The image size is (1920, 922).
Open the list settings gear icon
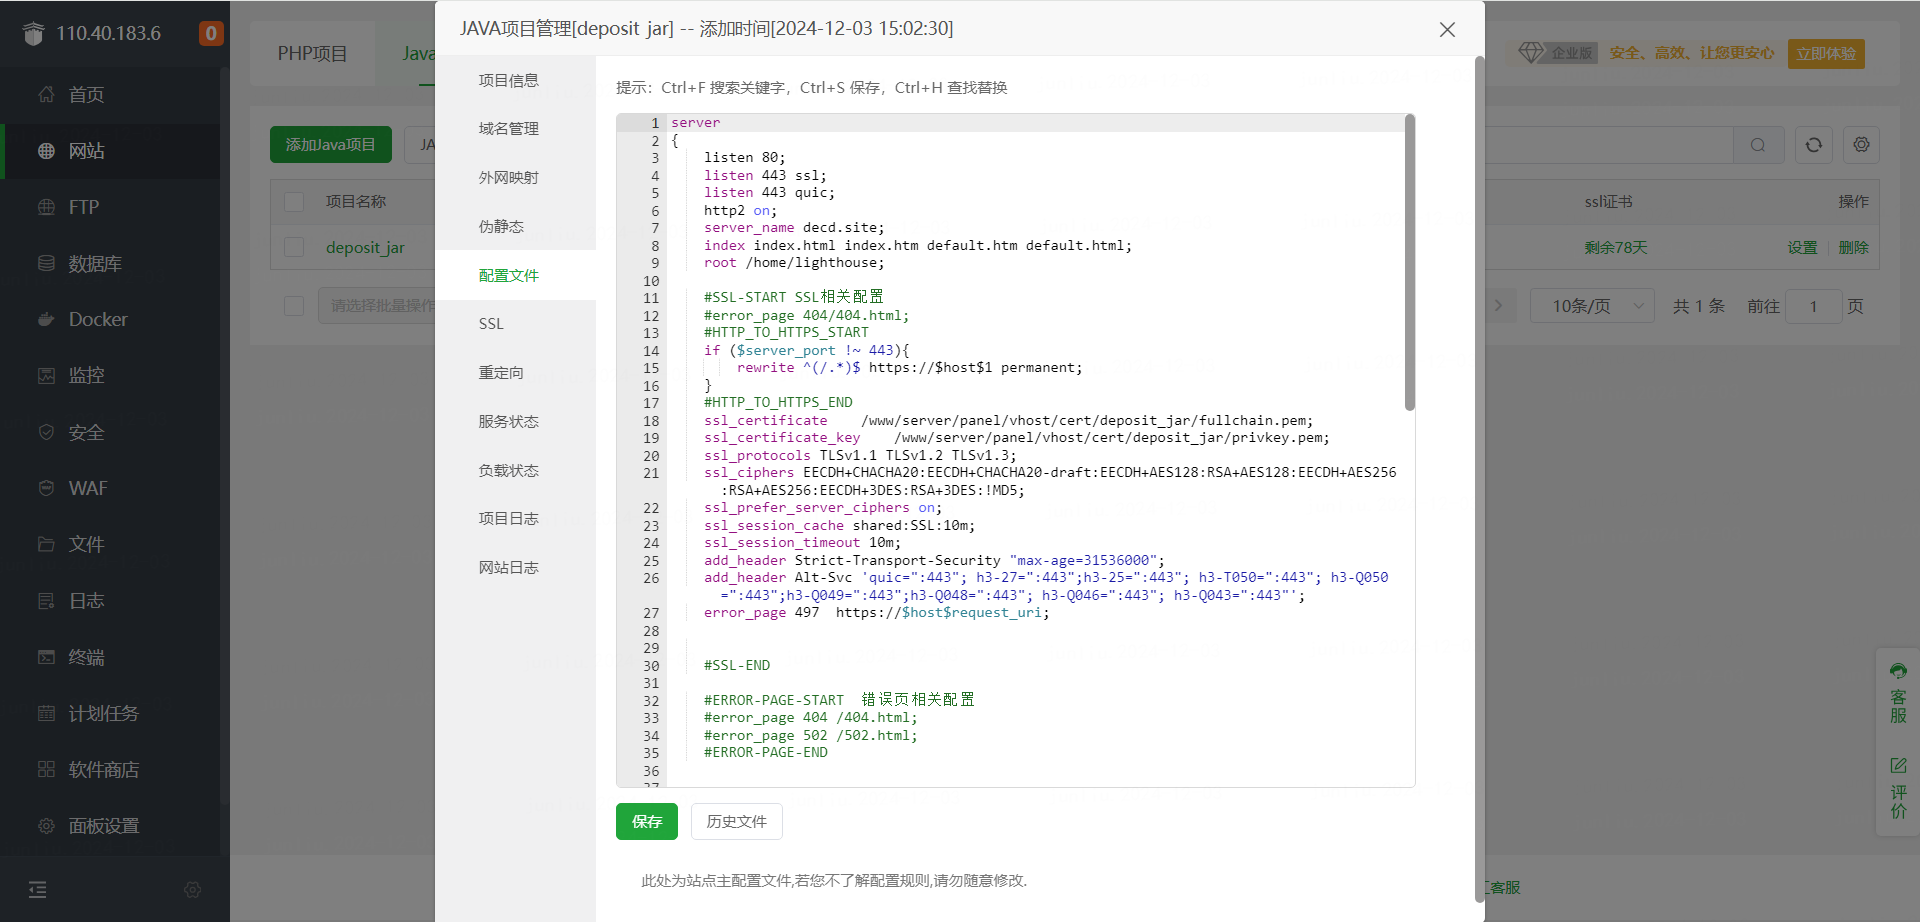[1861, 145]
